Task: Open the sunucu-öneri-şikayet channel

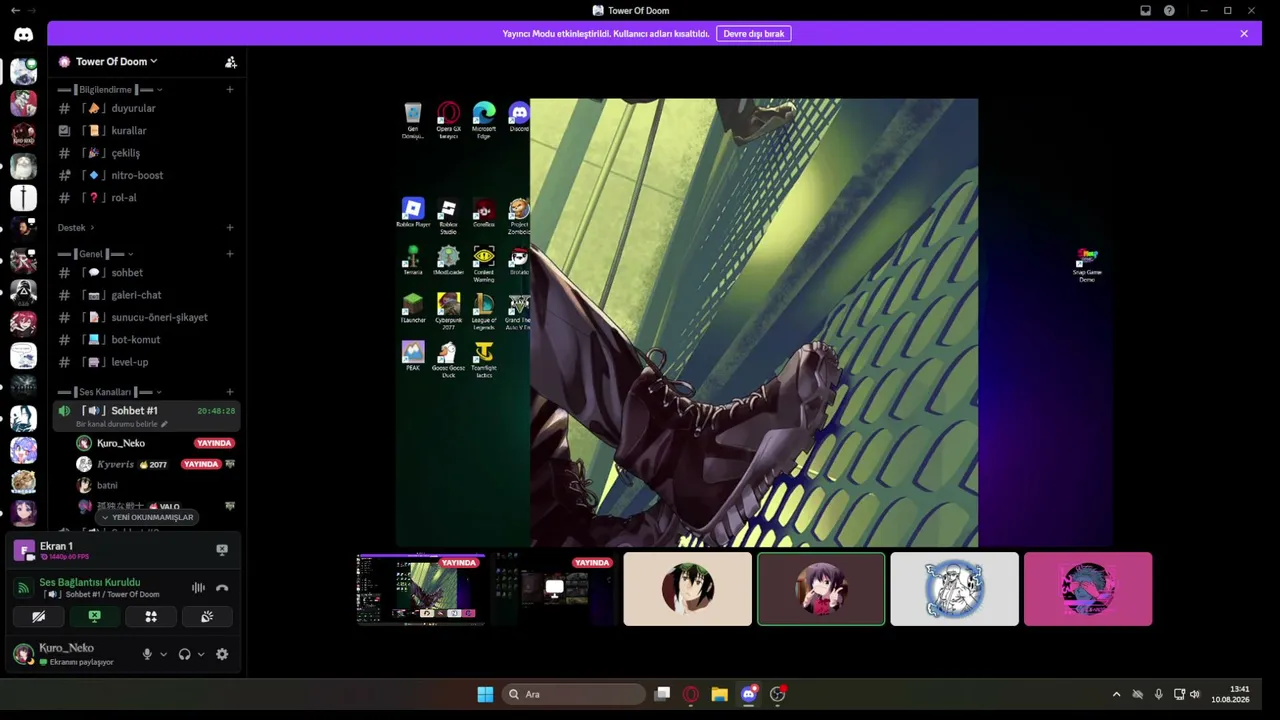Action: pos(147,317)
